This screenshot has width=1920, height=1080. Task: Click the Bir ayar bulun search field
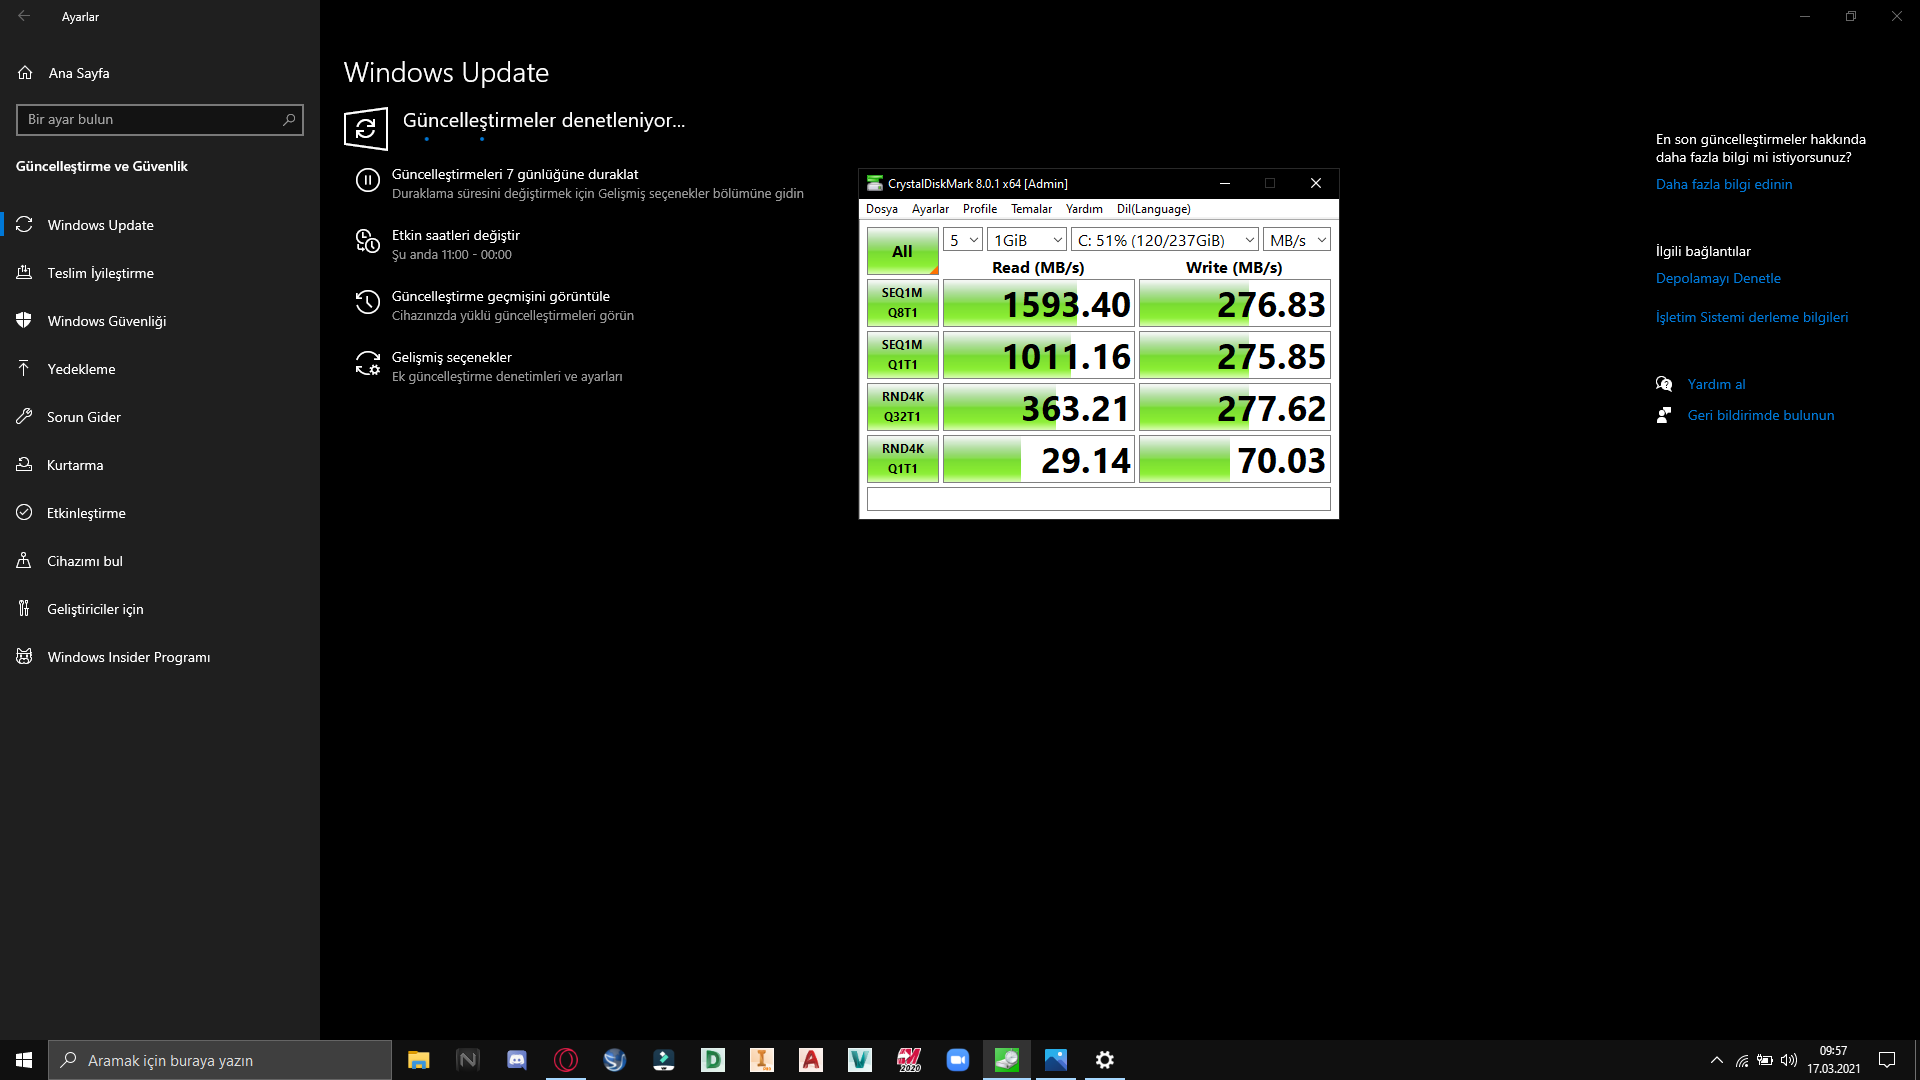point(150,119)
